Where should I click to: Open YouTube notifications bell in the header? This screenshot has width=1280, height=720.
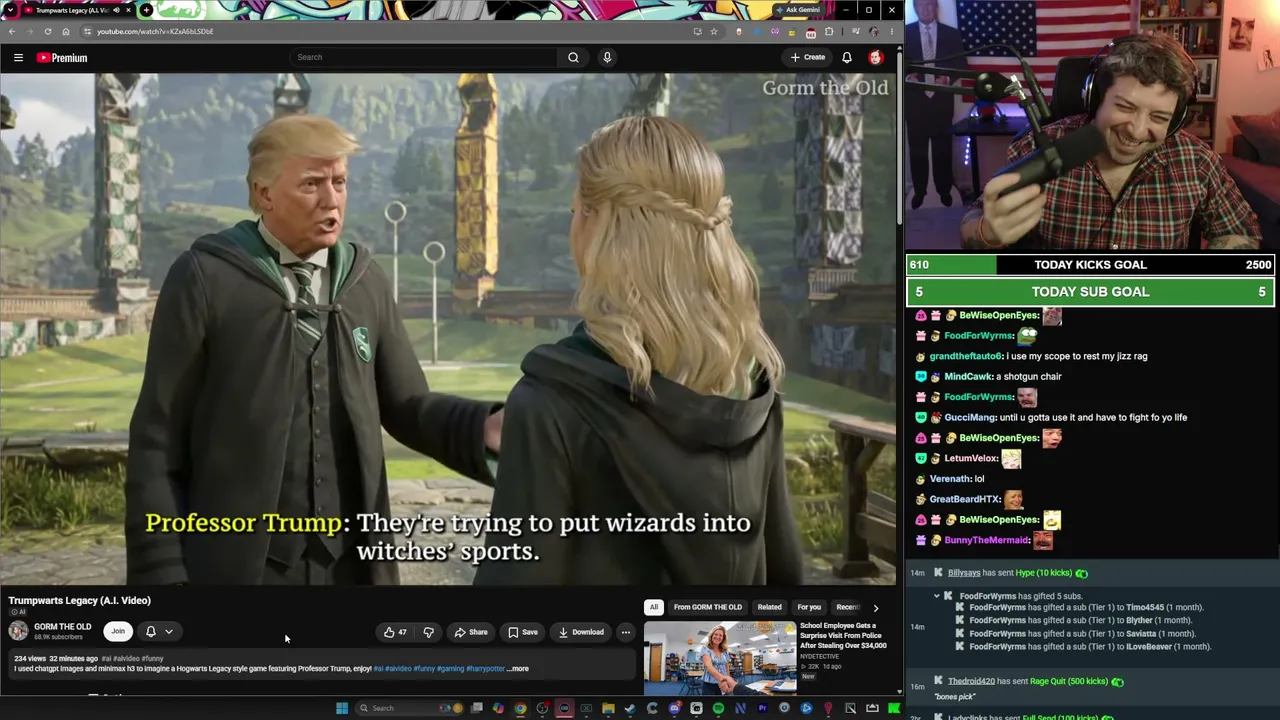point(847,58)
